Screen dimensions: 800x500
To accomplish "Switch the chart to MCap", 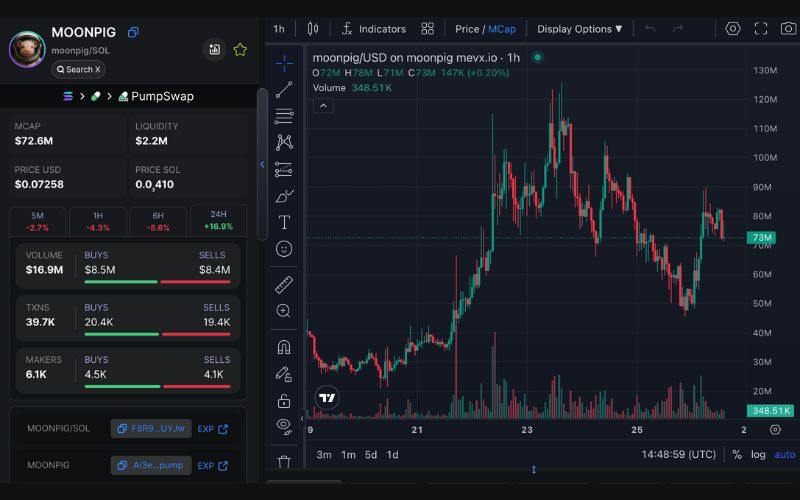I will [x=502, y=29].
